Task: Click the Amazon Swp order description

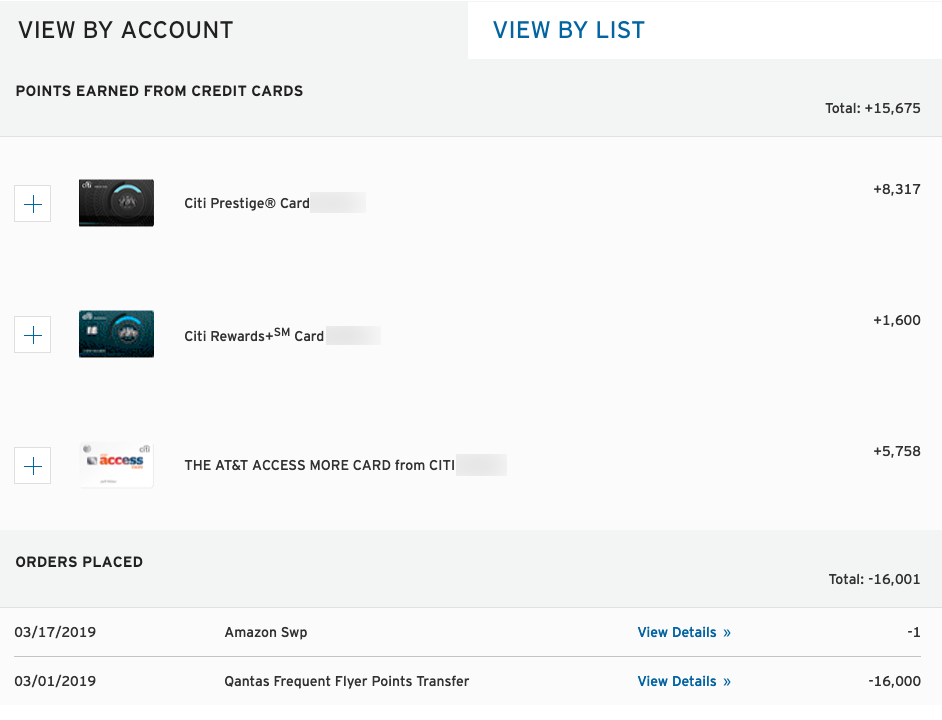Action: (x=266, y=632)
